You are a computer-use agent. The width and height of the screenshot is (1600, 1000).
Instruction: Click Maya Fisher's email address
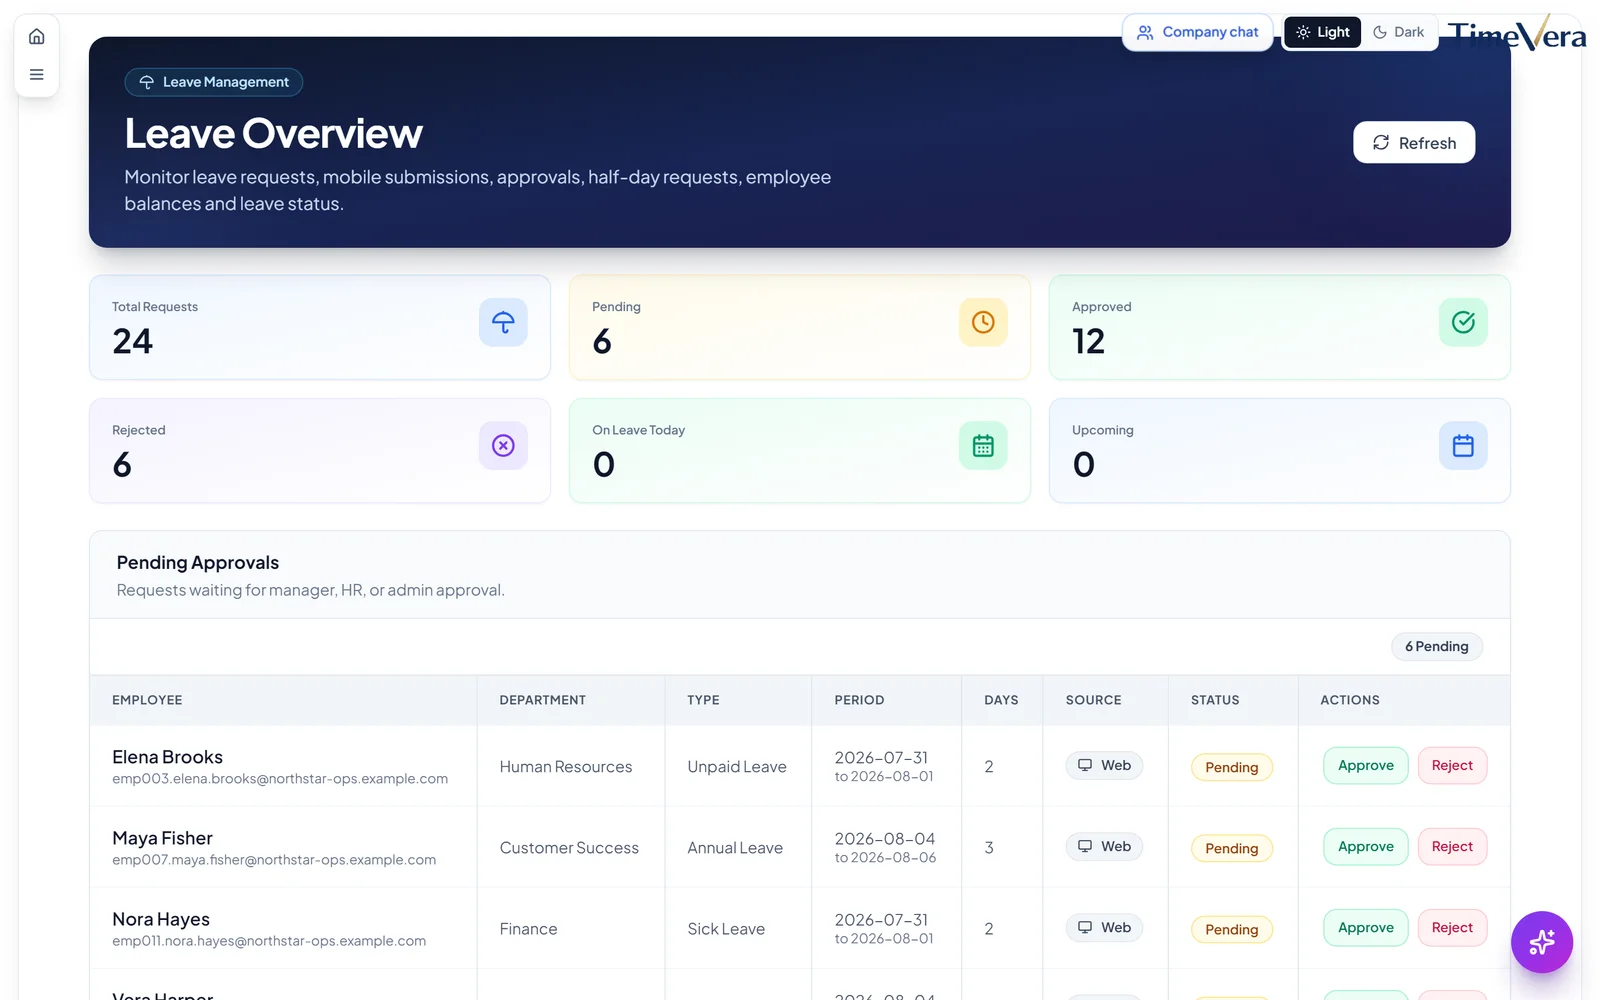coord(274,860)
